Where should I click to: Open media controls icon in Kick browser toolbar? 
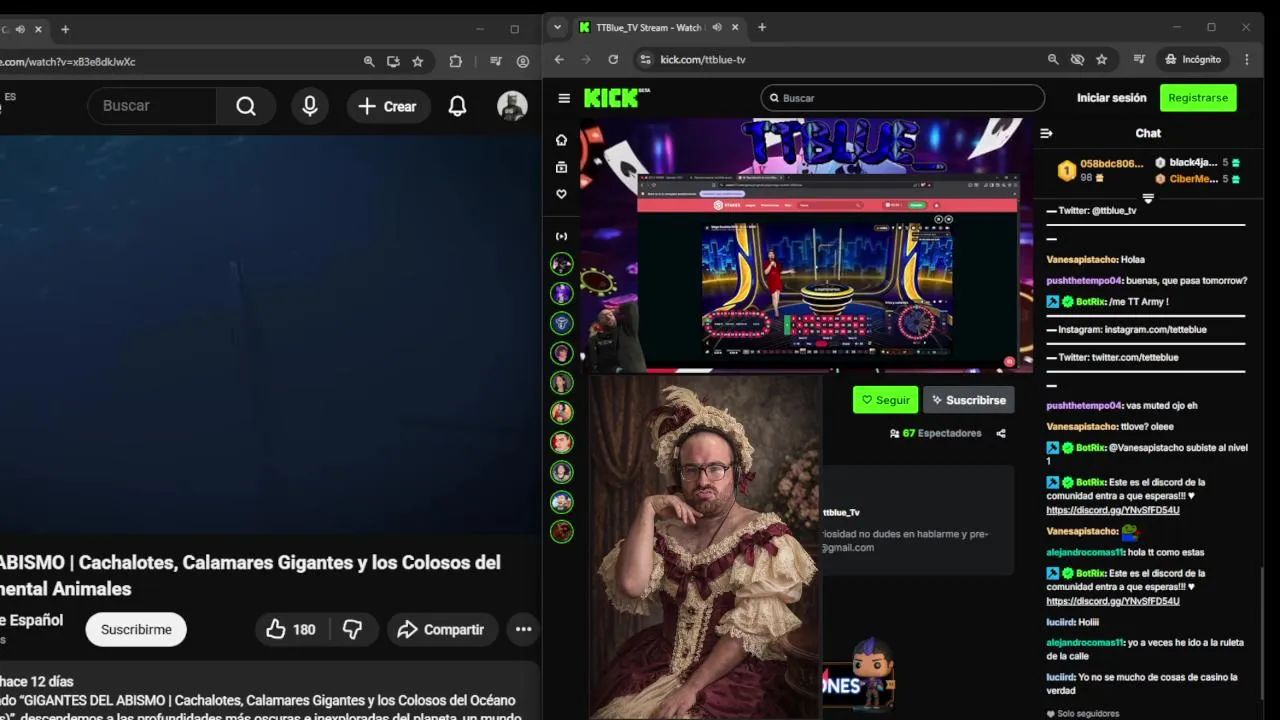click(1139, 59)
